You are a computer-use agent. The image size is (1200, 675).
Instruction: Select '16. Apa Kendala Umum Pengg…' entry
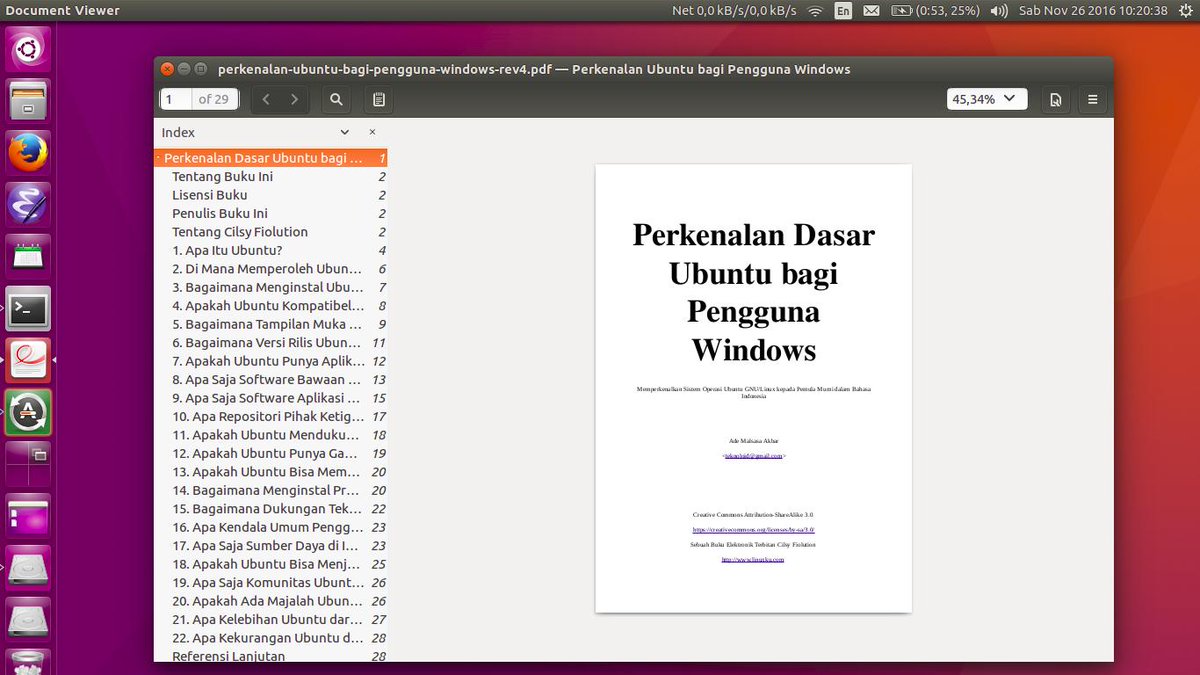click(x=271, y=528)
